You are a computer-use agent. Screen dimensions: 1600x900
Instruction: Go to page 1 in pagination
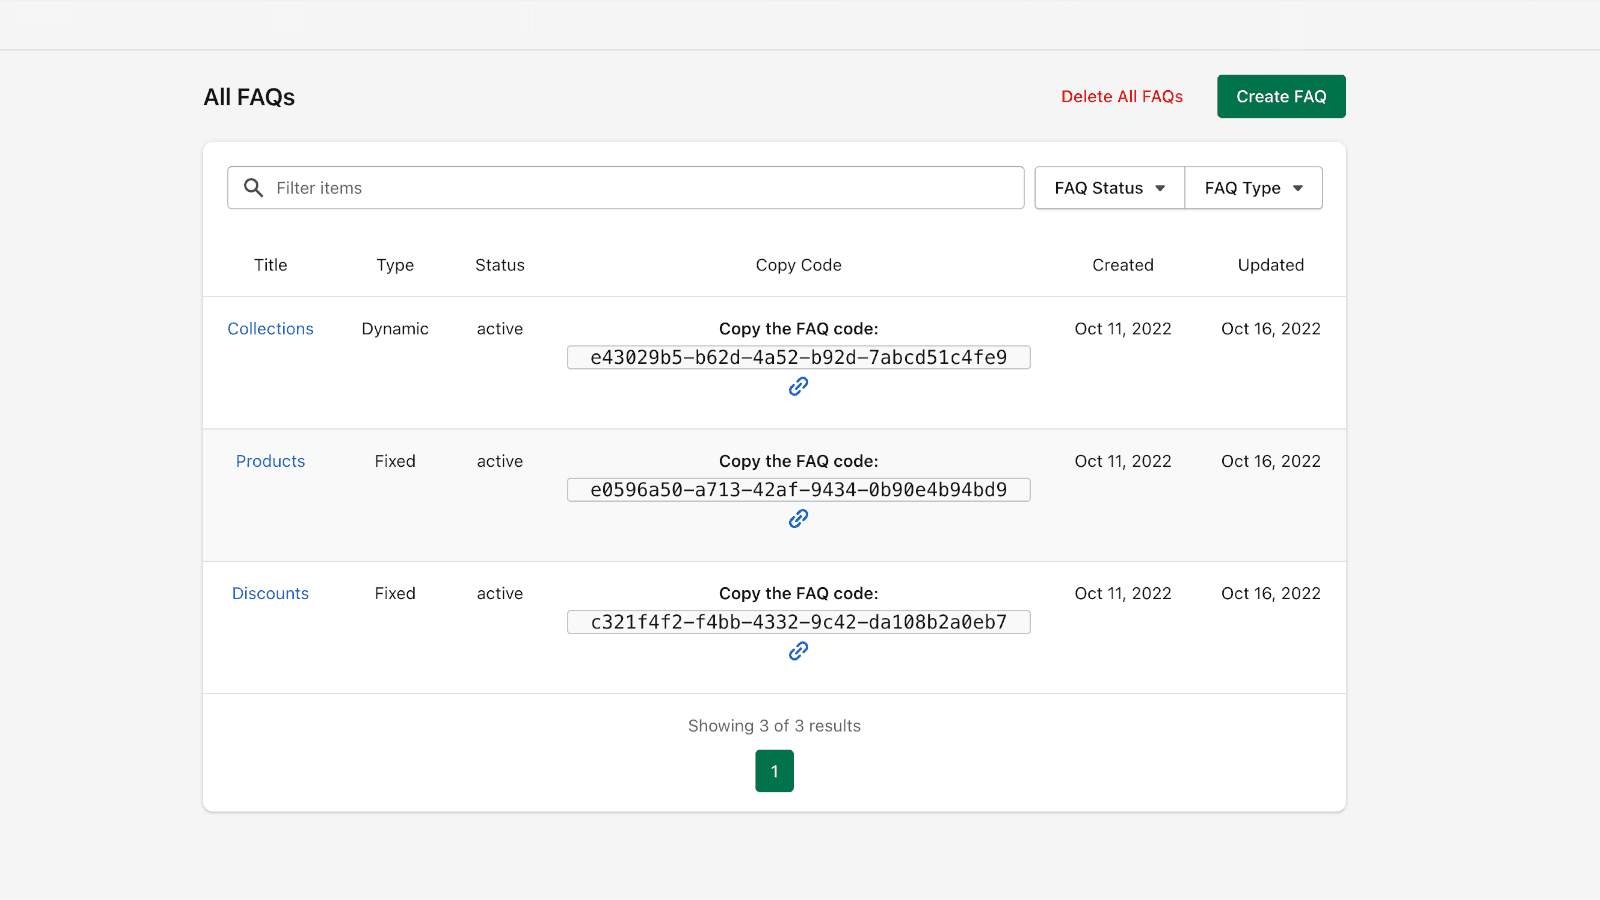(x=774, y=771)
